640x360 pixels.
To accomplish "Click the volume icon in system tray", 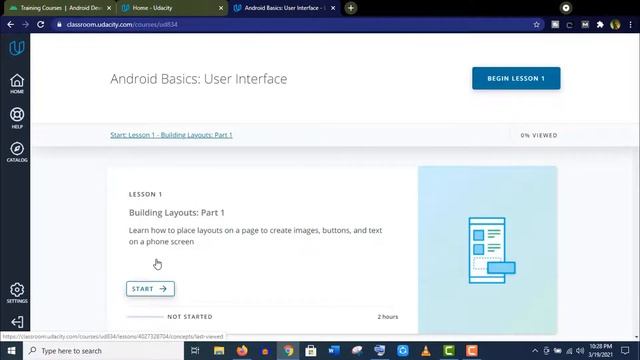I will click(x=580, y=351).
